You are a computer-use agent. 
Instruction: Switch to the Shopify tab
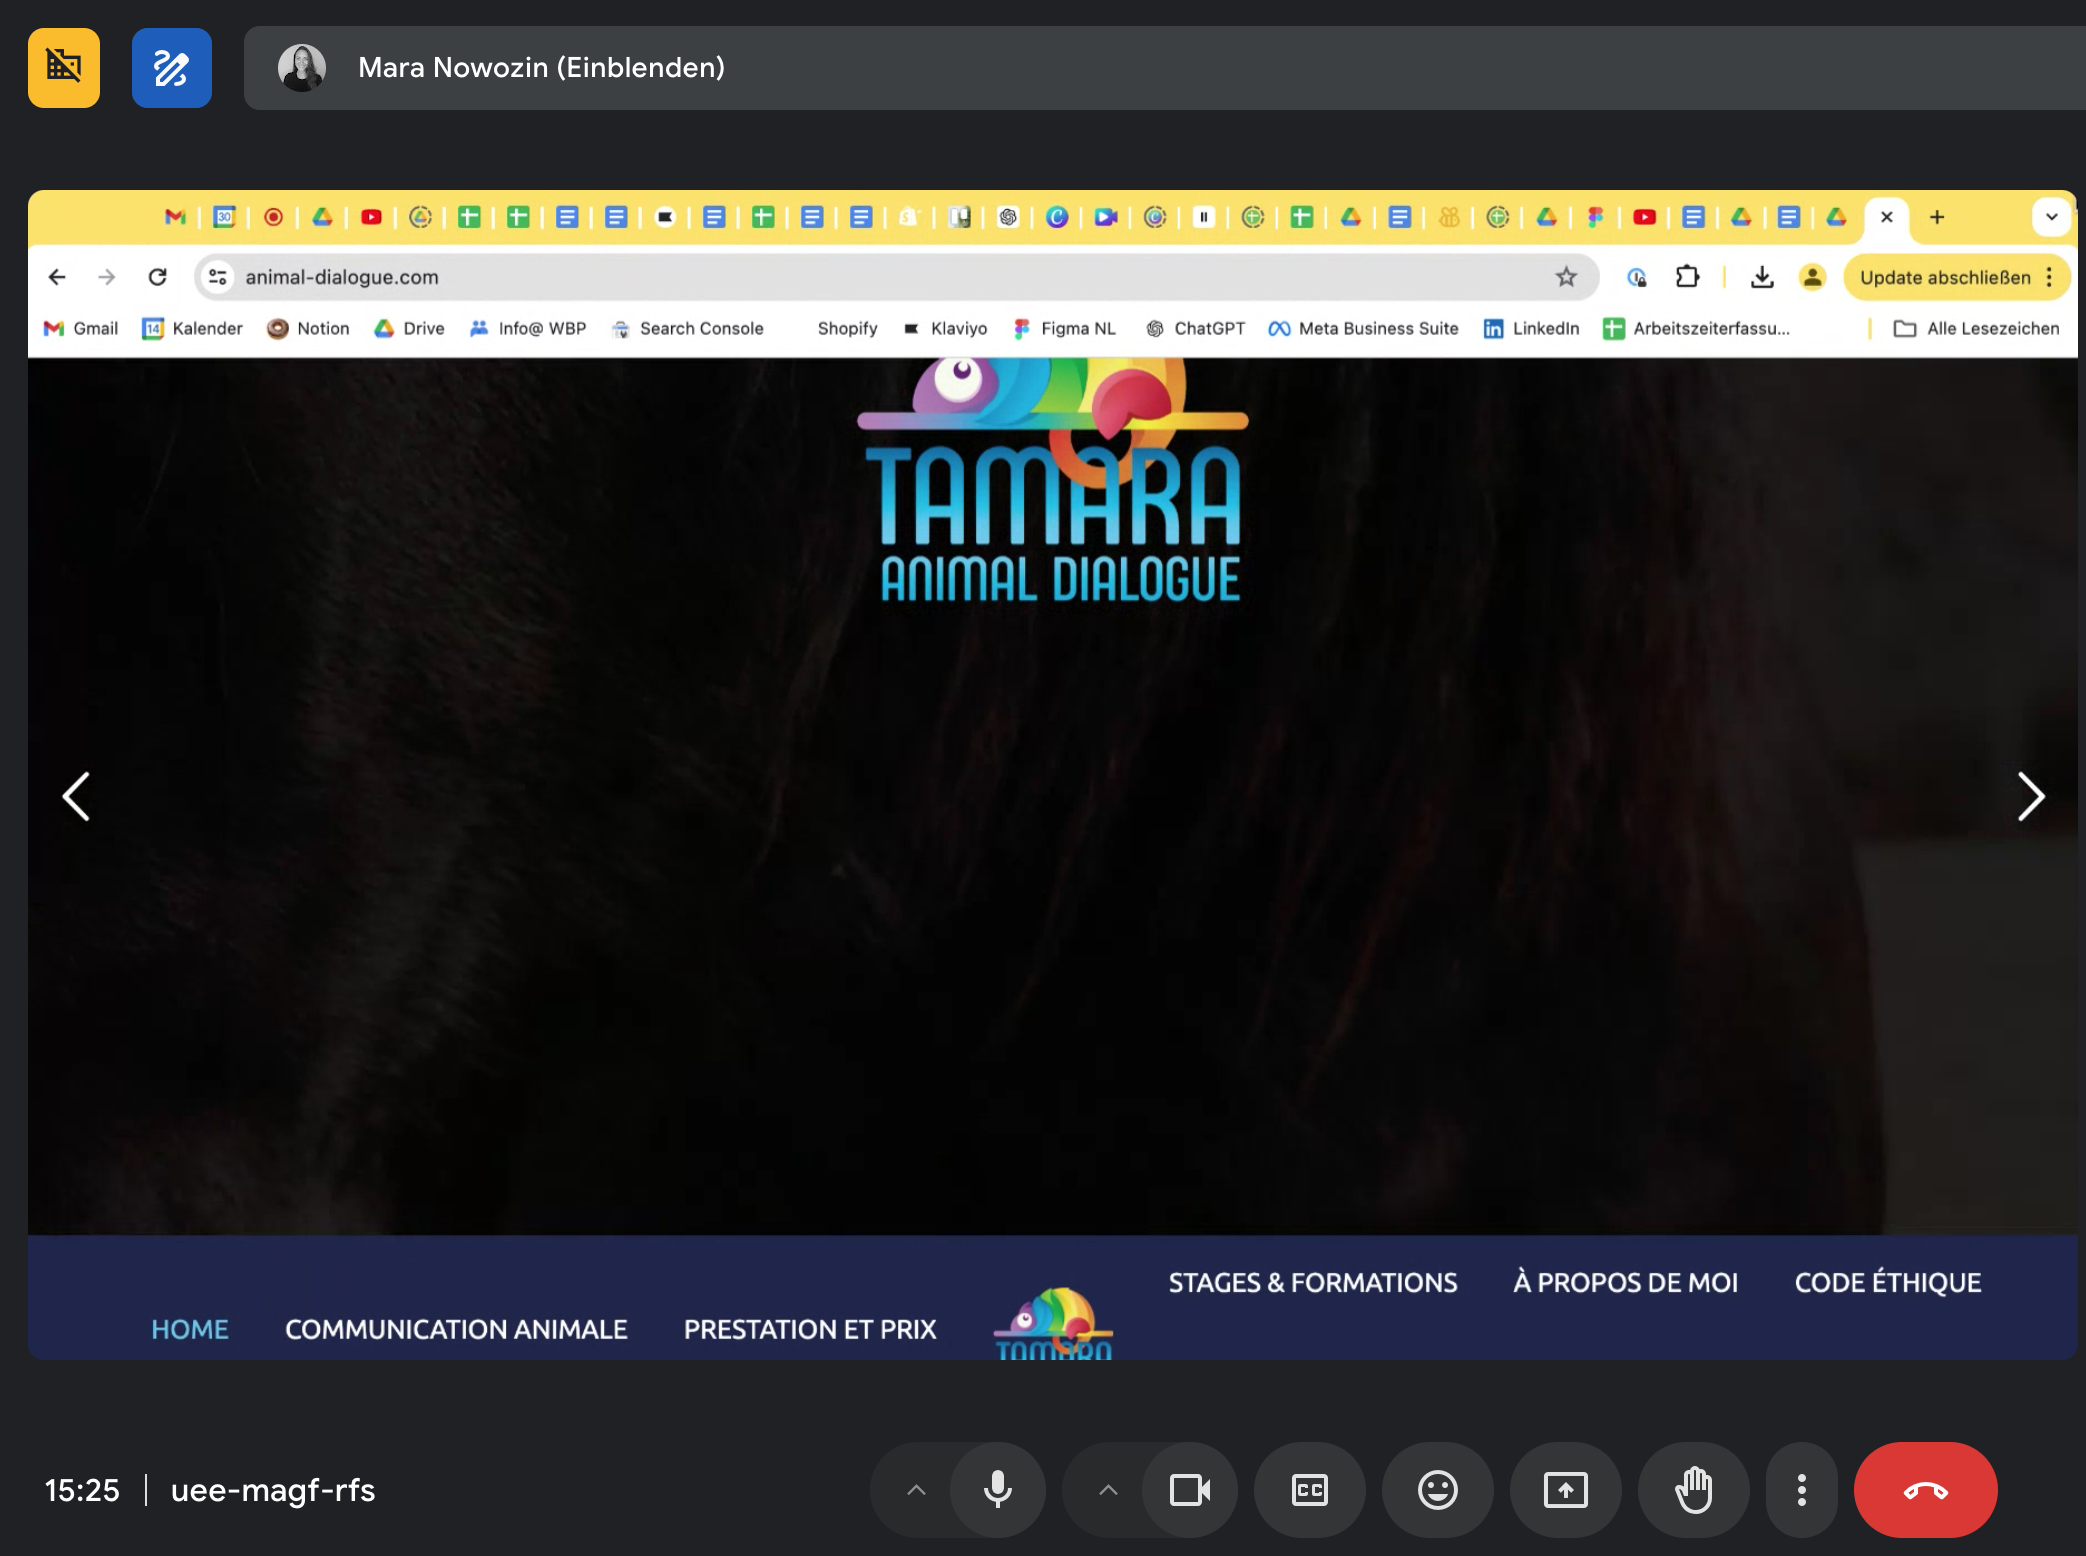910,217
